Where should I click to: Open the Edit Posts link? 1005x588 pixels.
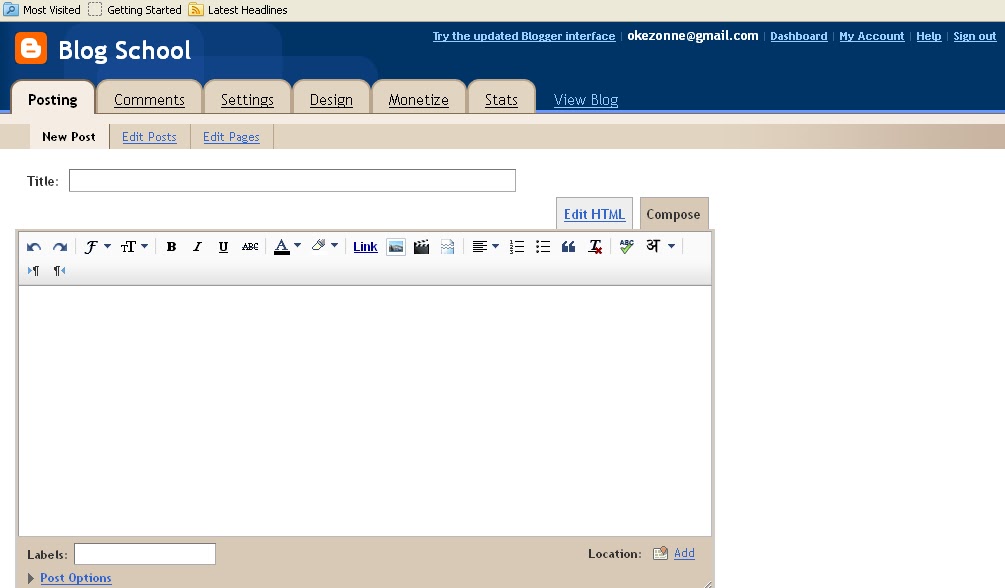point(149,137)
